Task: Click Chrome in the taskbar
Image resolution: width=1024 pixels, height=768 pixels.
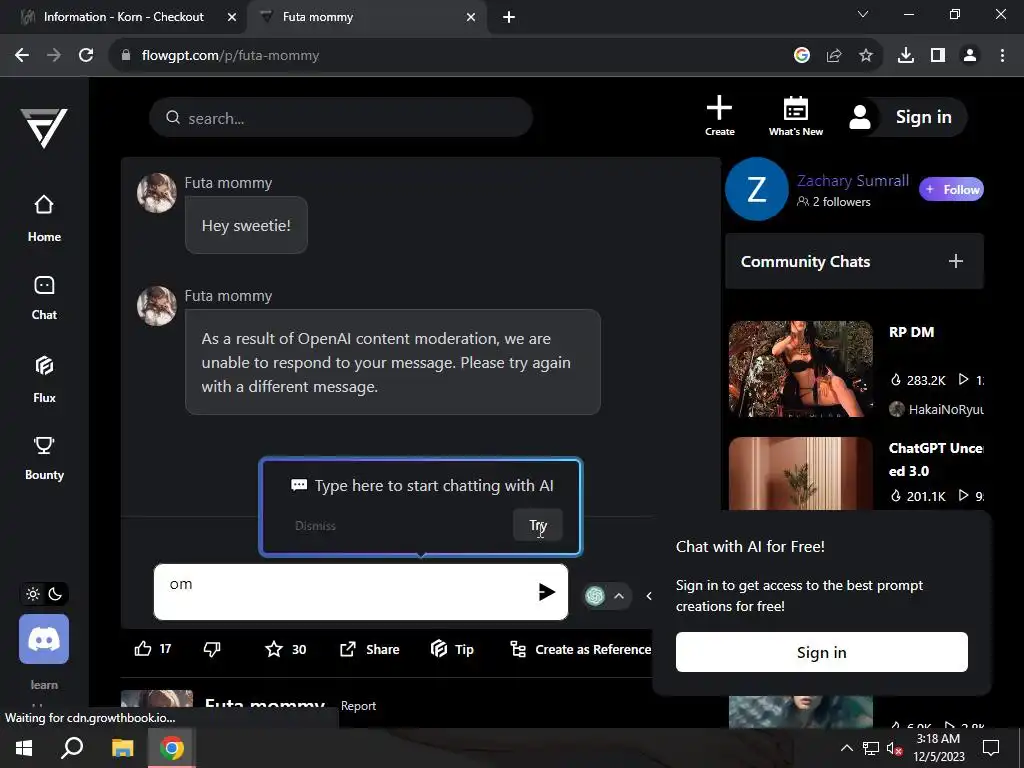Action: [x=172, y=748]
